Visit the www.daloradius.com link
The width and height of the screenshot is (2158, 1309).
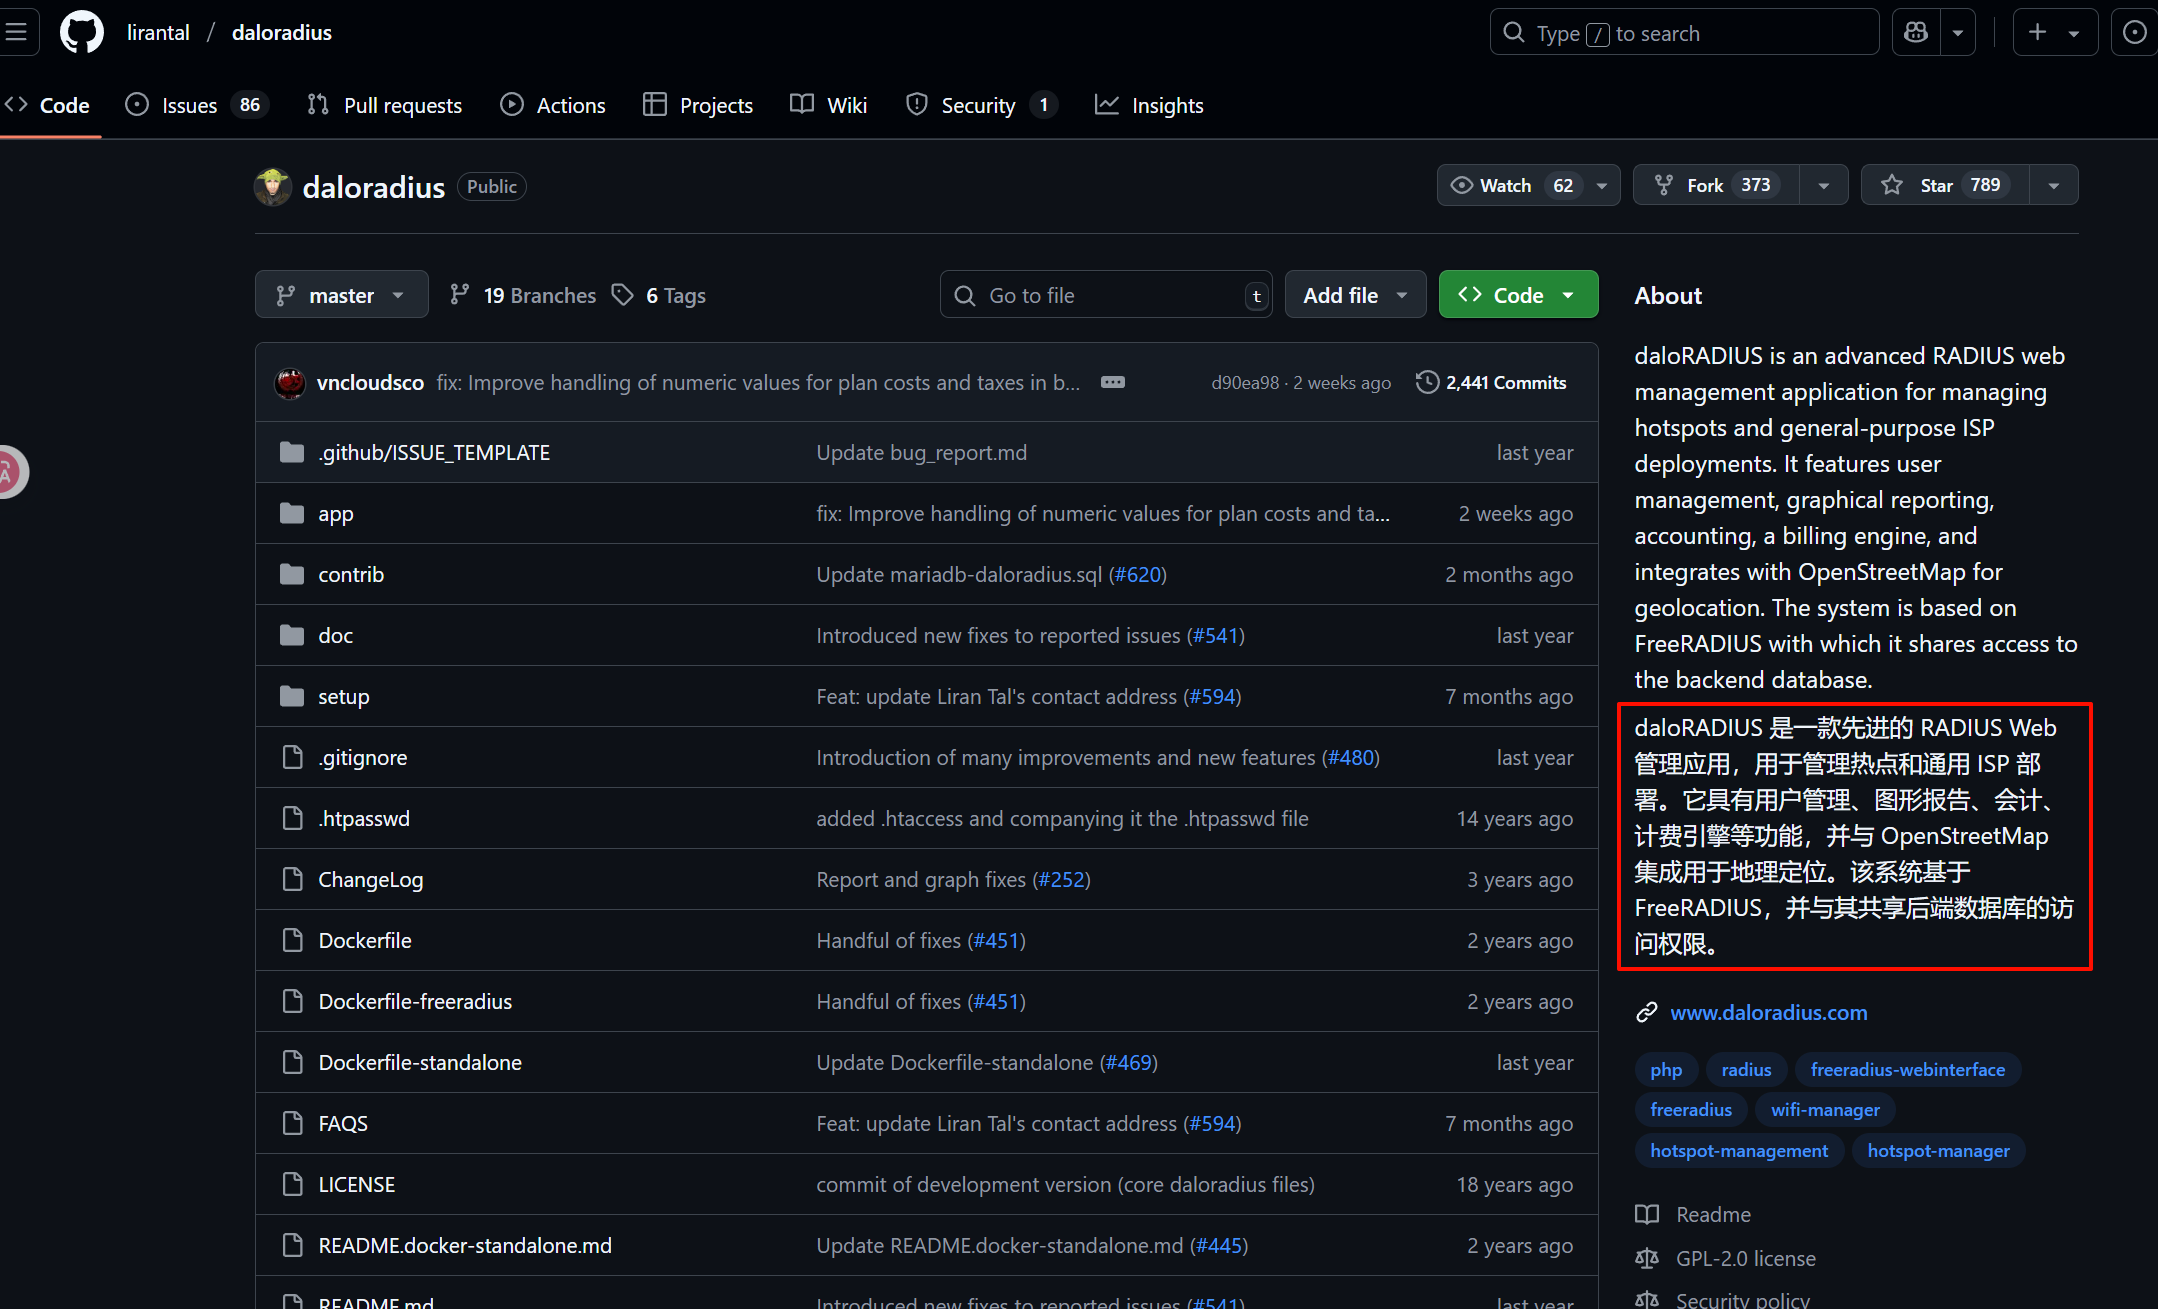coord(1768,1012)
